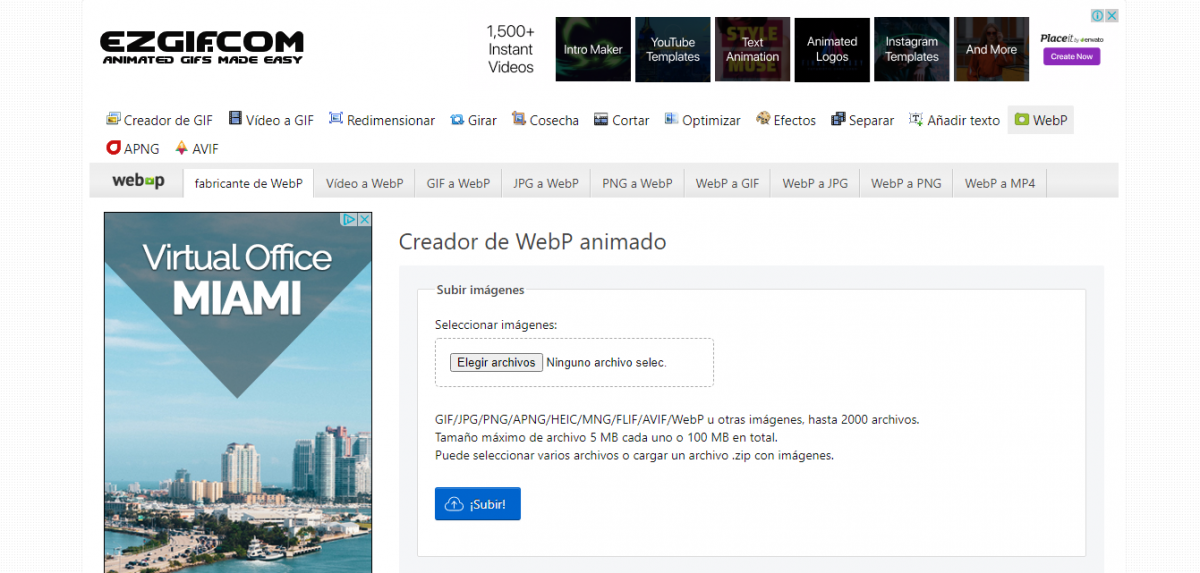Open the Vídeo a GIF tool
This screenshot has height=573, width=1200.
point(271,120)
